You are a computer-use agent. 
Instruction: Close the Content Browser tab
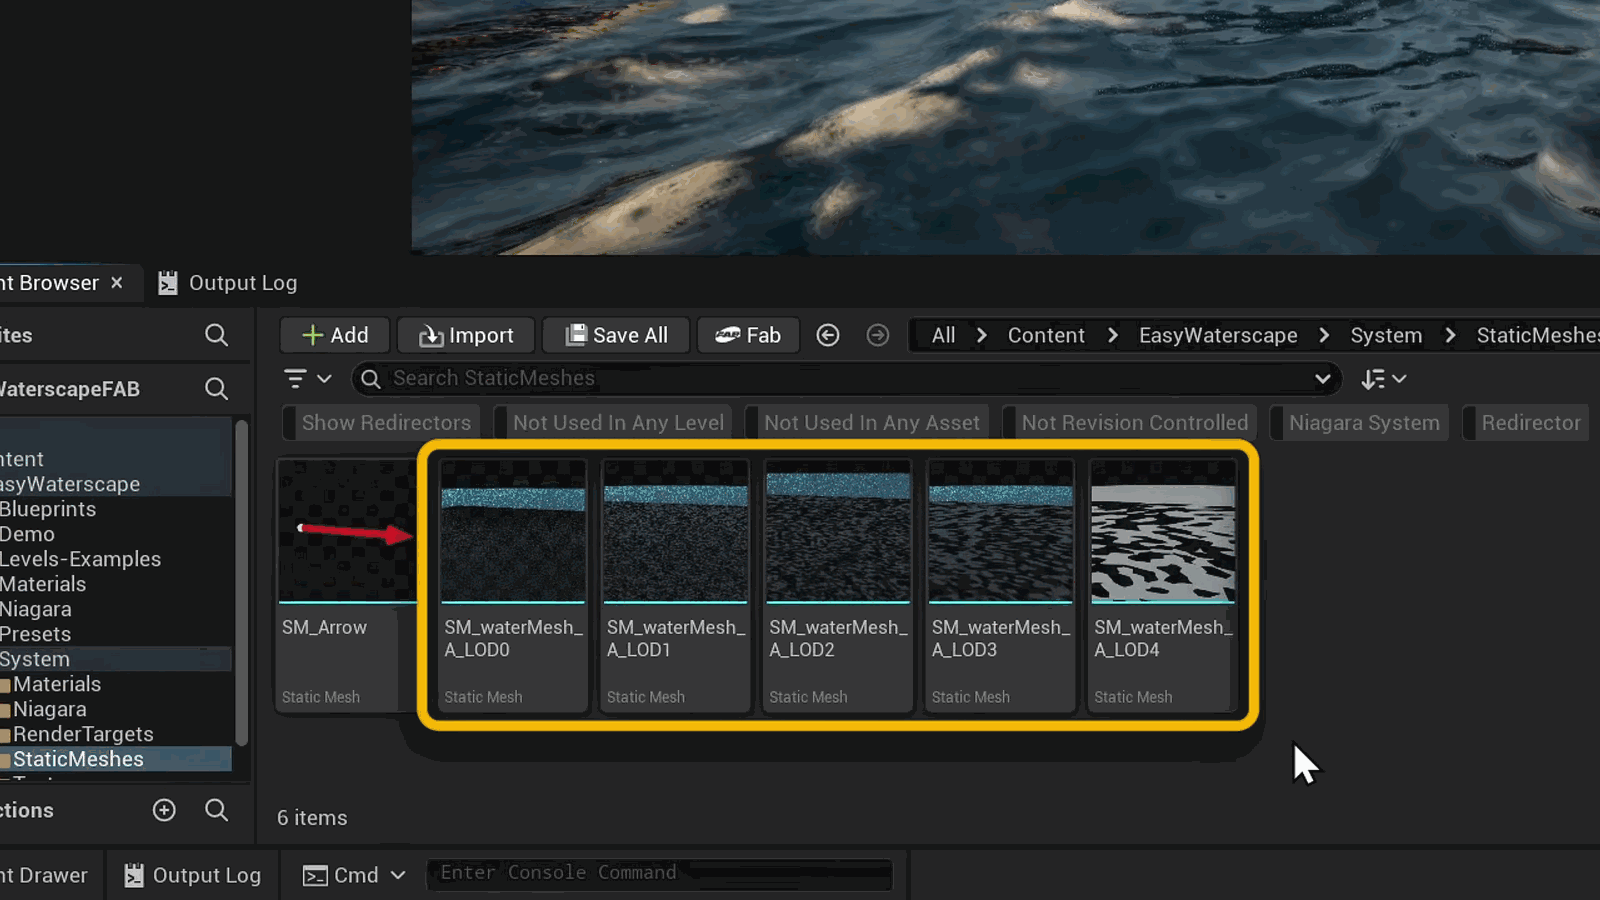(x=117, y=283)
